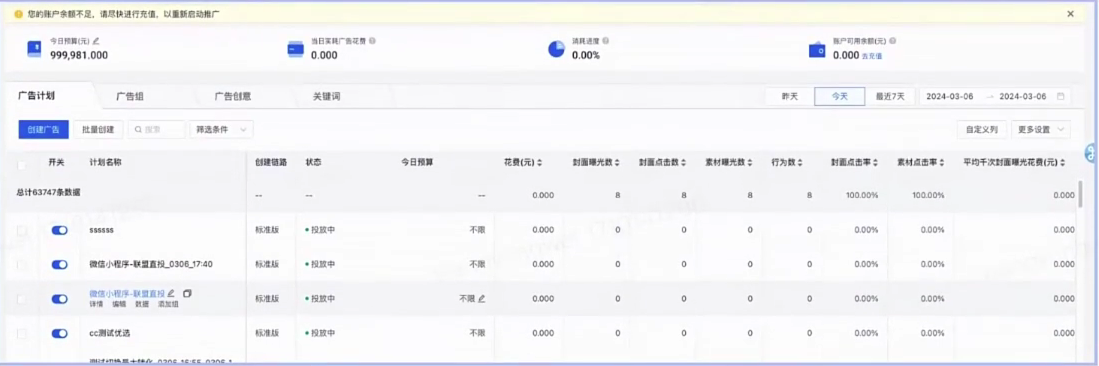
Task: Switch to the 广告计划 tab
Action: click(36, 96)
